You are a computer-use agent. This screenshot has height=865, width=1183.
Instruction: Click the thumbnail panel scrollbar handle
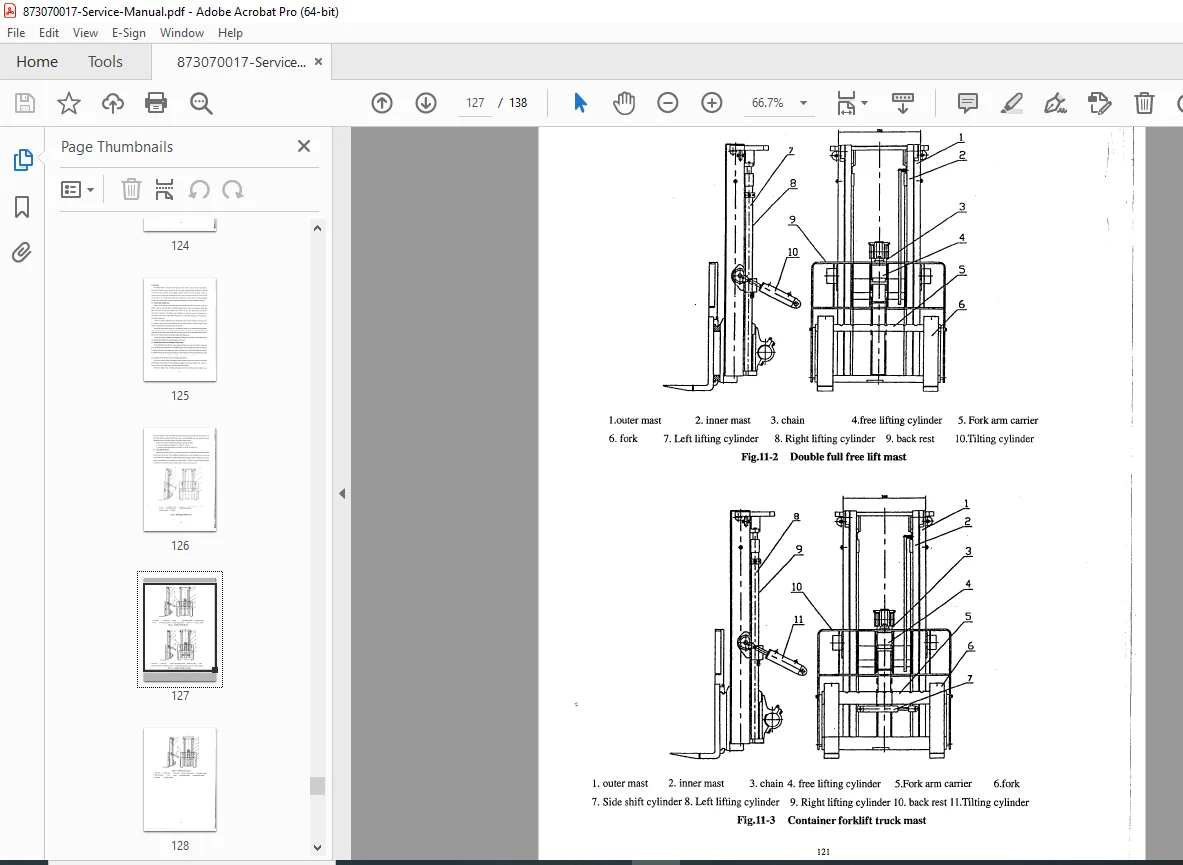tap(318, 786)
